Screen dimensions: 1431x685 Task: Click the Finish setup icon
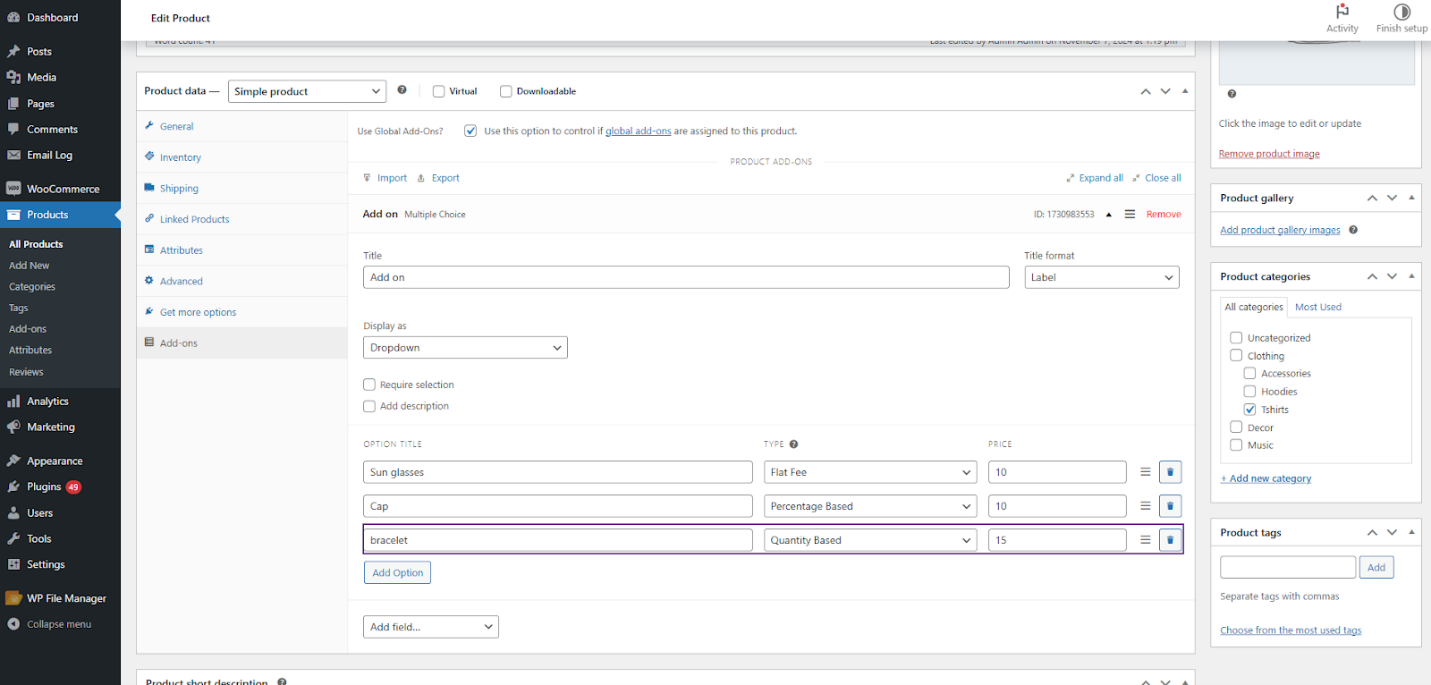(x=1401, y=10)
